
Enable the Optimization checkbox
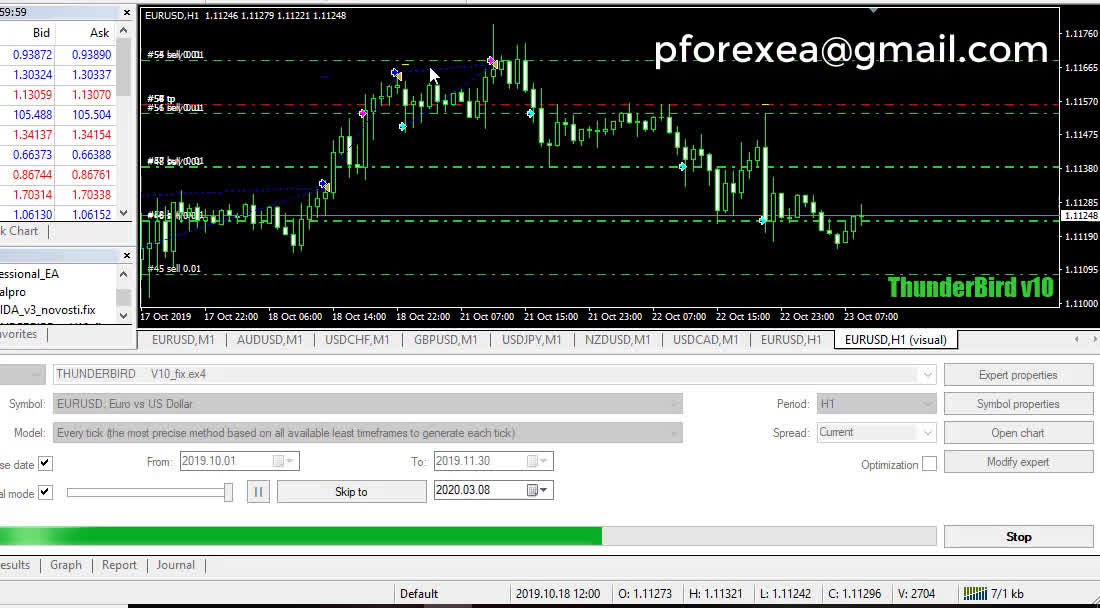coord(929,464)
